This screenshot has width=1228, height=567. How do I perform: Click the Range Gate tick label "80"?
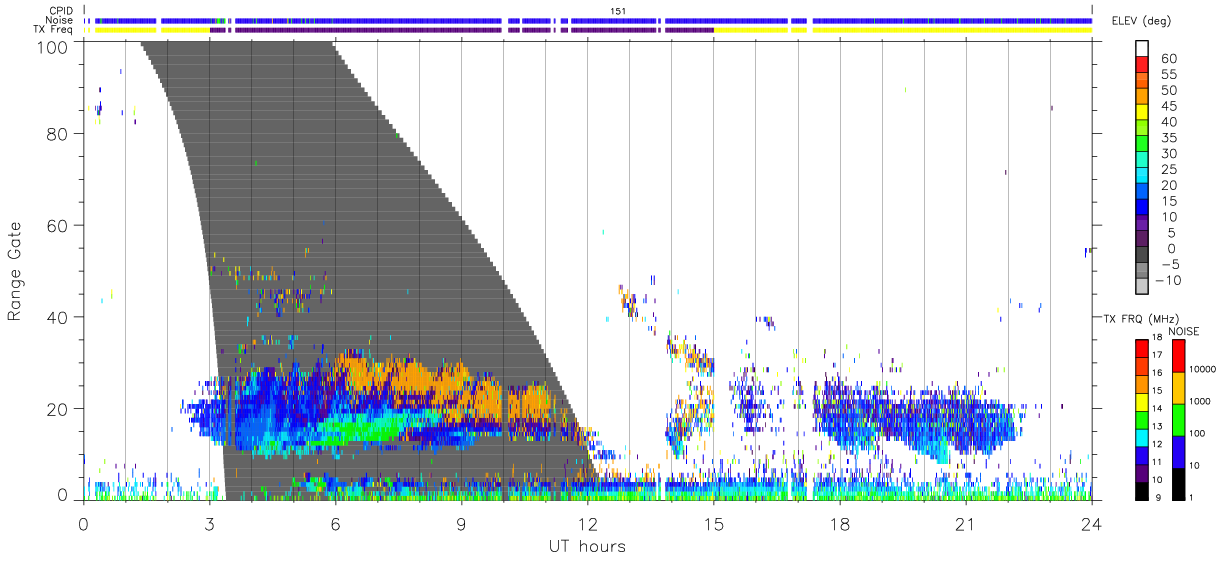[x=59, y=133]
